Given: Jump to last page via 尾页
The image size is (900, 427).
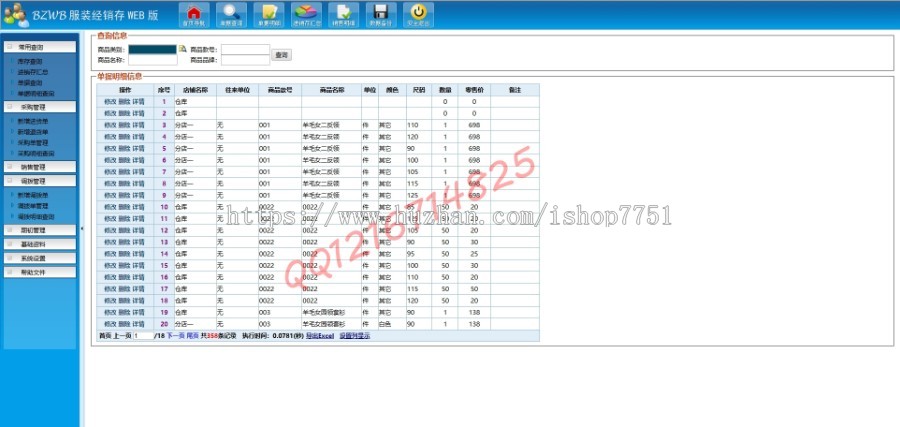Looking at the screenshot, I should coord(192,336).
